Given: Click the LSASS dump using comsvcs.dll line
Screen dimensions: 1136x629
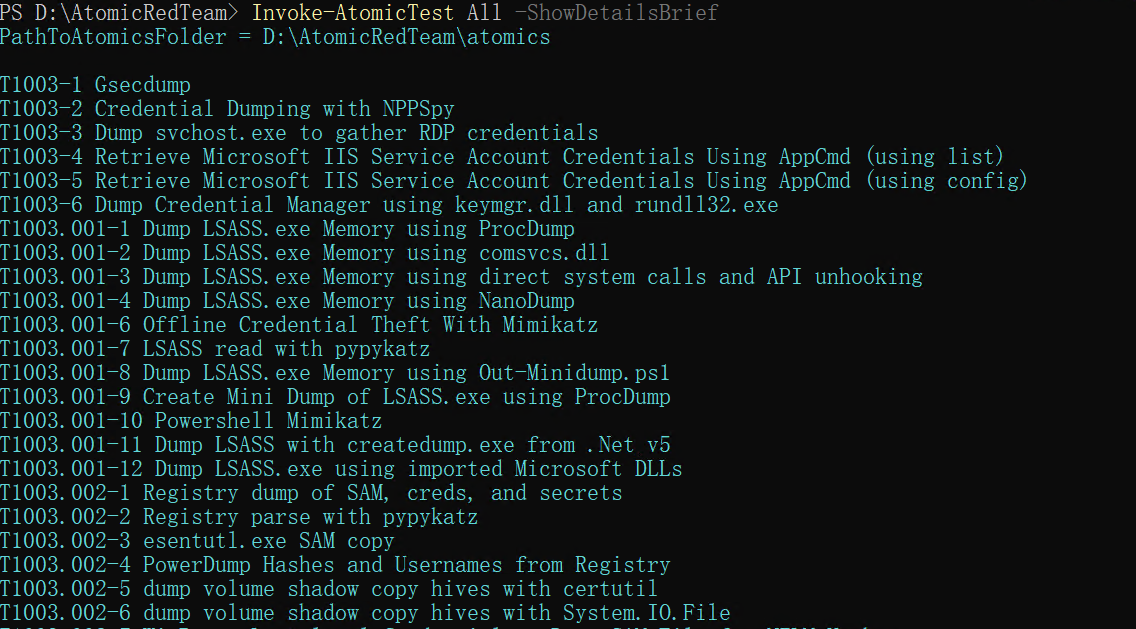Looking at the screenshot, I should click(x=305, y=253).
